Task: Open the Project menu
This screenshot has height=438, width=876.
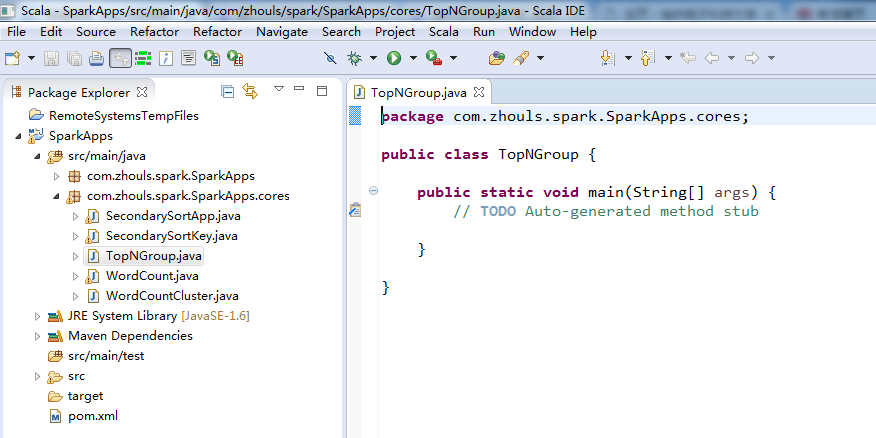Action: point(395,32)
